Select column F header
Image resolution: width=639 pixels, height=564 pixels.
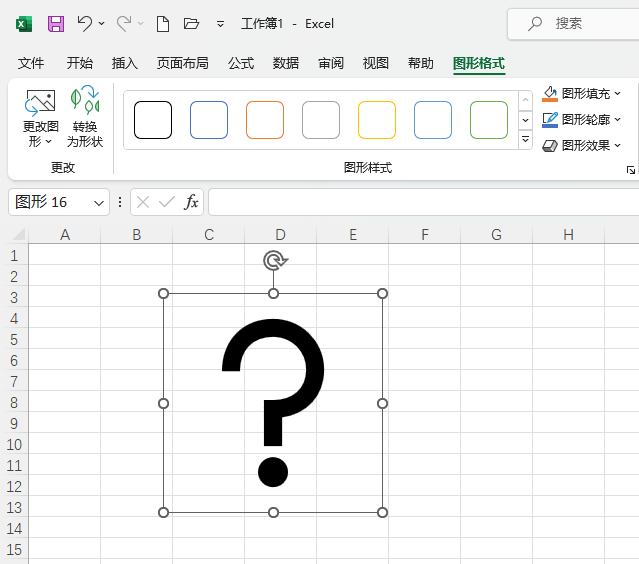[425, 235]
